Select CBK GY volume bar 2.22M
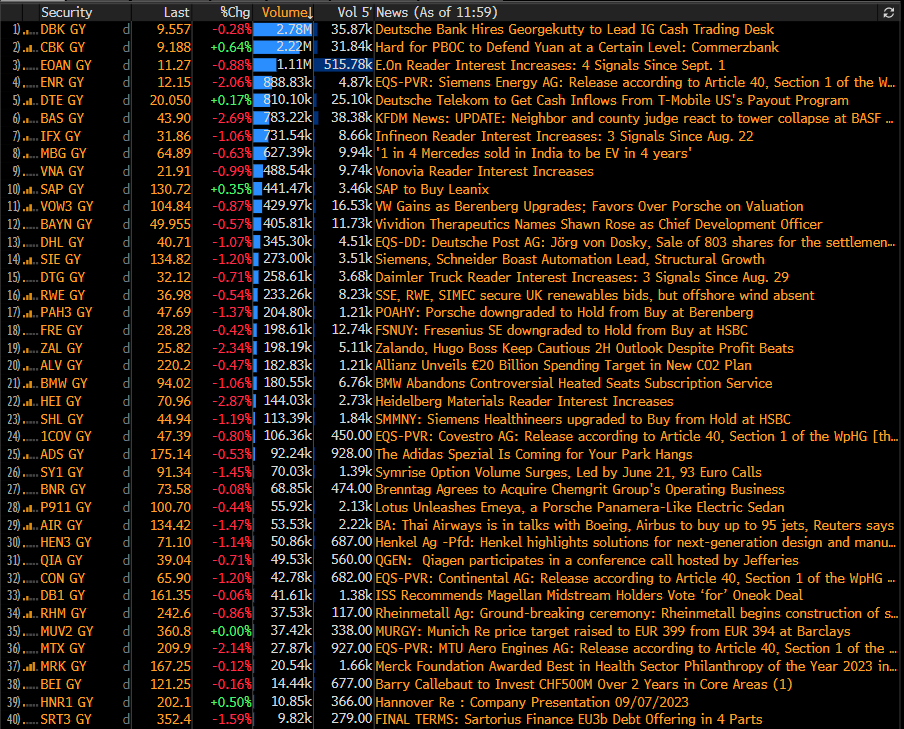Image resolution: width=904 pixels, height=729 pixels. [x=283, y=47]
